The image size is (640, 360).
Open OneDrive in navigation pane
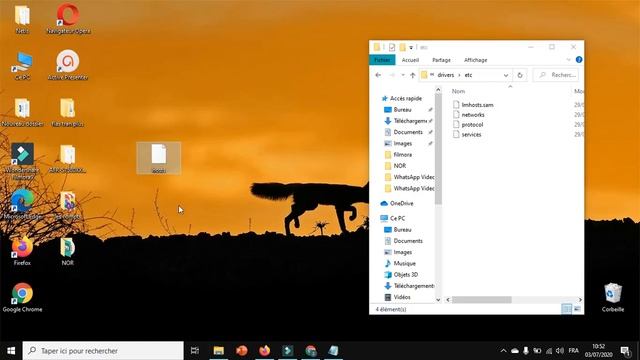tap(397, 203)
